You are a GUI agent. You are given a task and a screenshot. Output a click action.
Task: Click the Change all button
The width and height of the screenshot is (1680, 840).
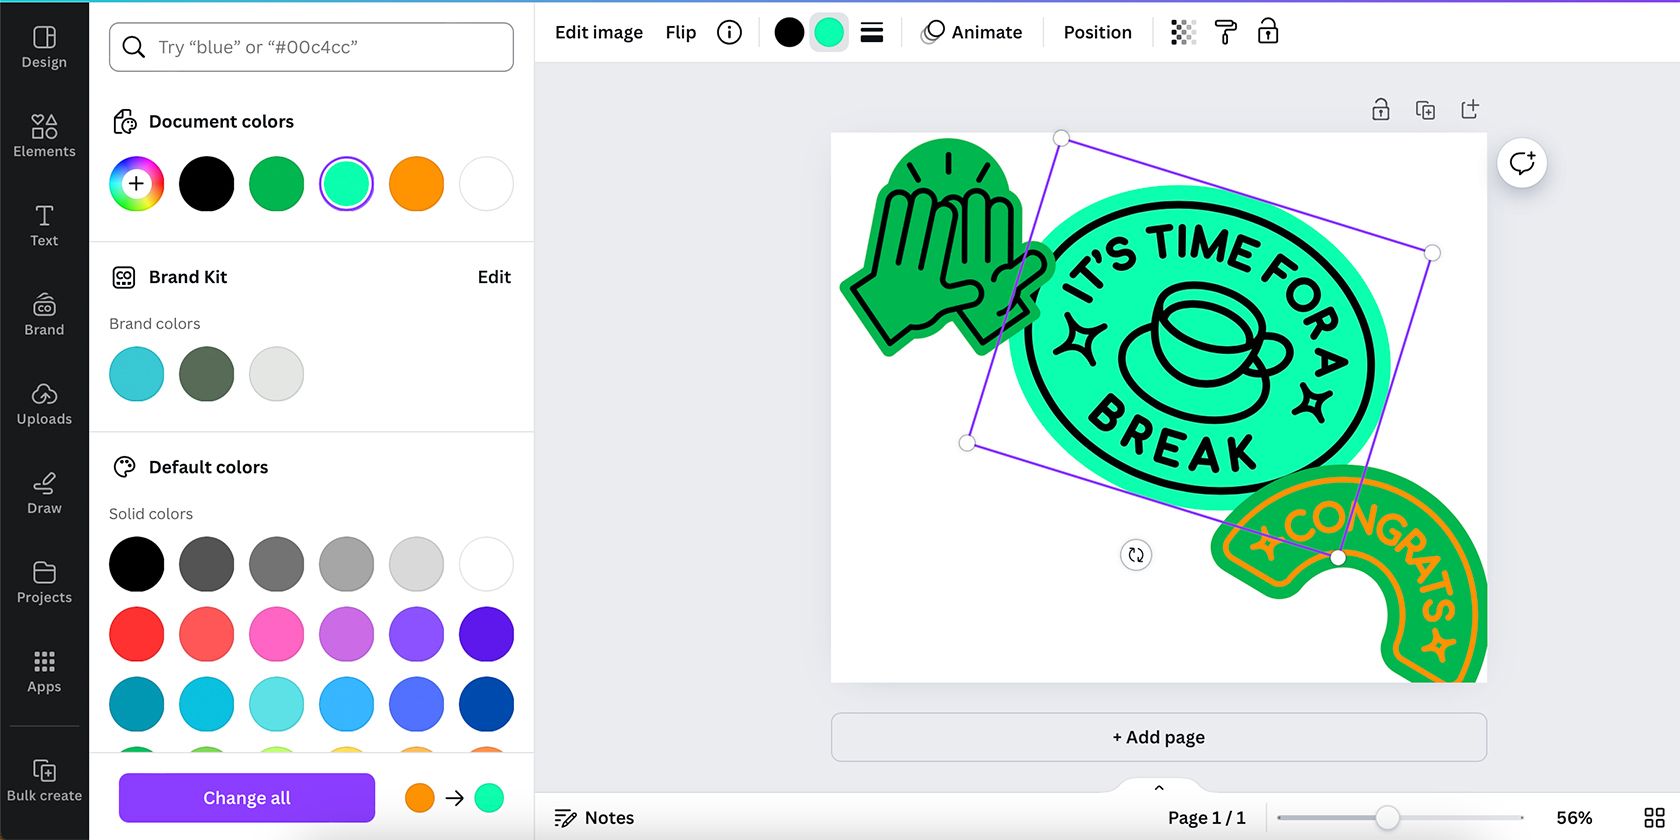247,798
